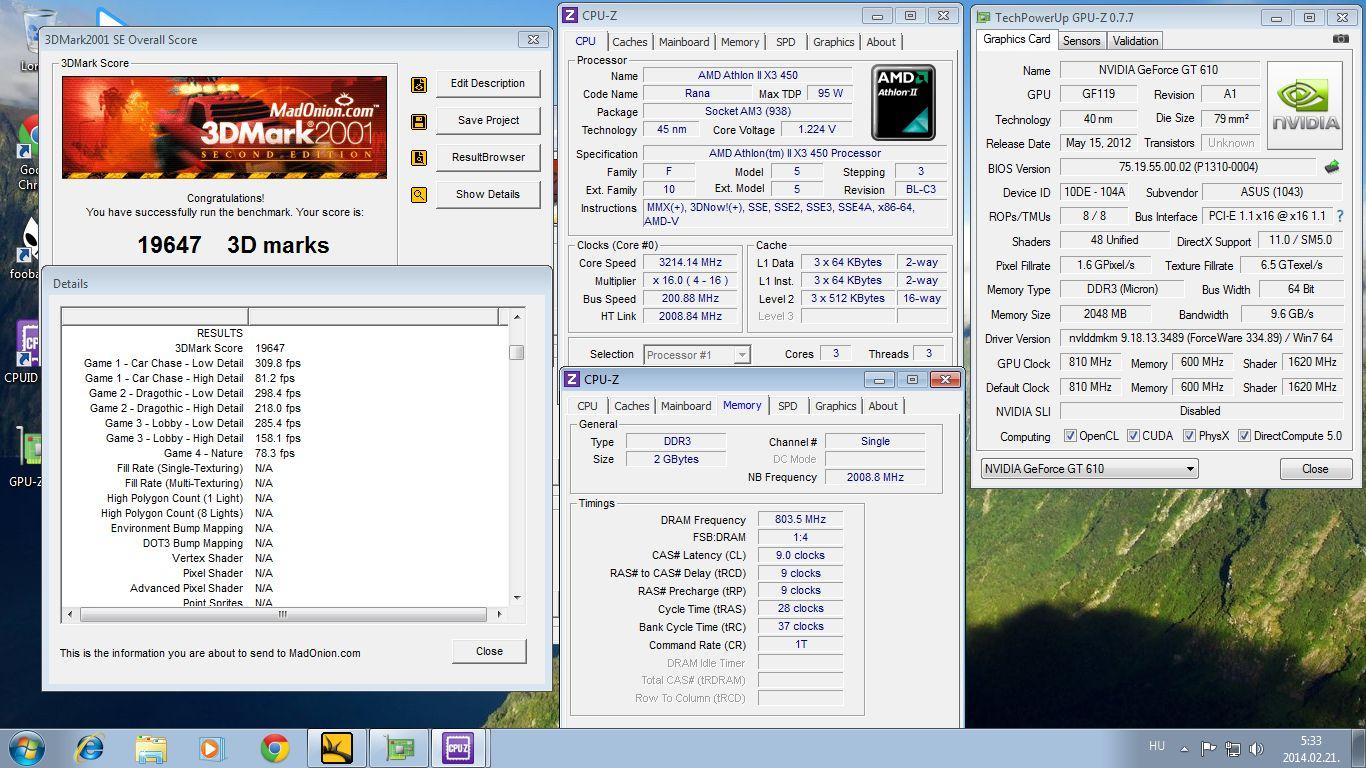Image resolution: width=1366 pixels, height=768 pixels.
Task: Launch Internet Explorer from the taskbar
Action: point(90,748)
